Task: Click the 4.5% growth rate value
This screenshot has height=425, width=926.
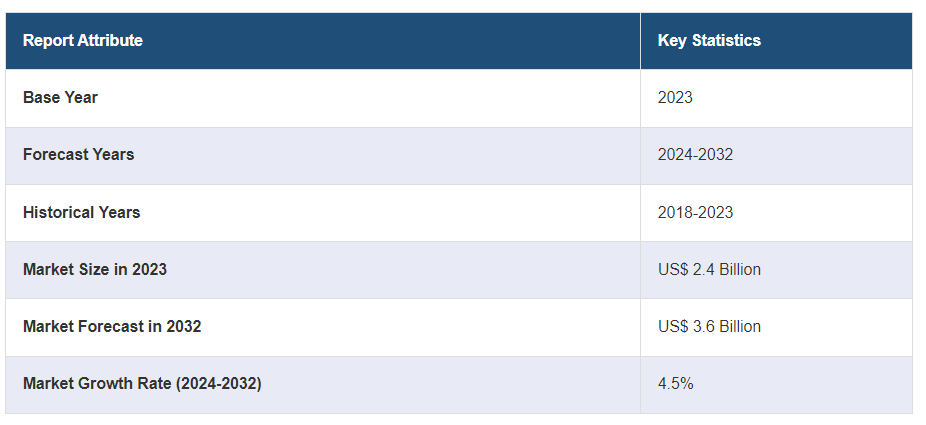Action: [675, 384]
